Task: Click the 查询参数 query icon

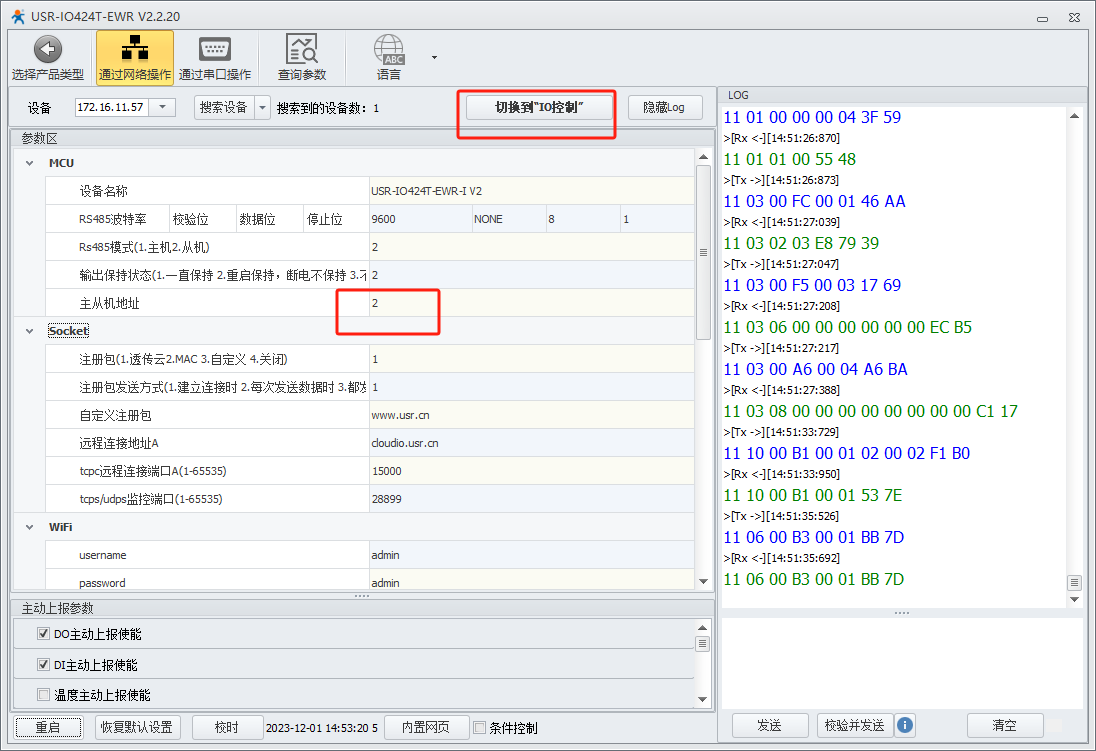Action: (301, 50)
